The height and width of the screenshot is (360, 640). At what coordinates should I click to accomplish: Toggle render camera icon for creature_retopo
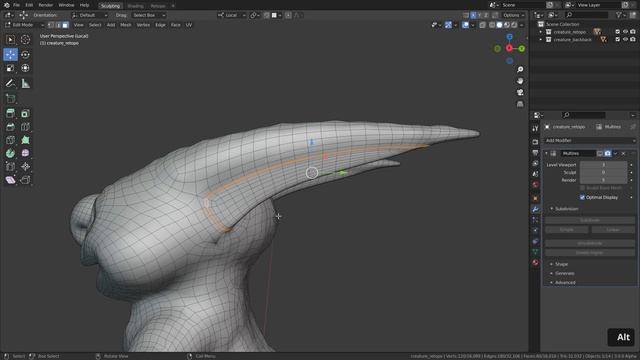point(633,32)
